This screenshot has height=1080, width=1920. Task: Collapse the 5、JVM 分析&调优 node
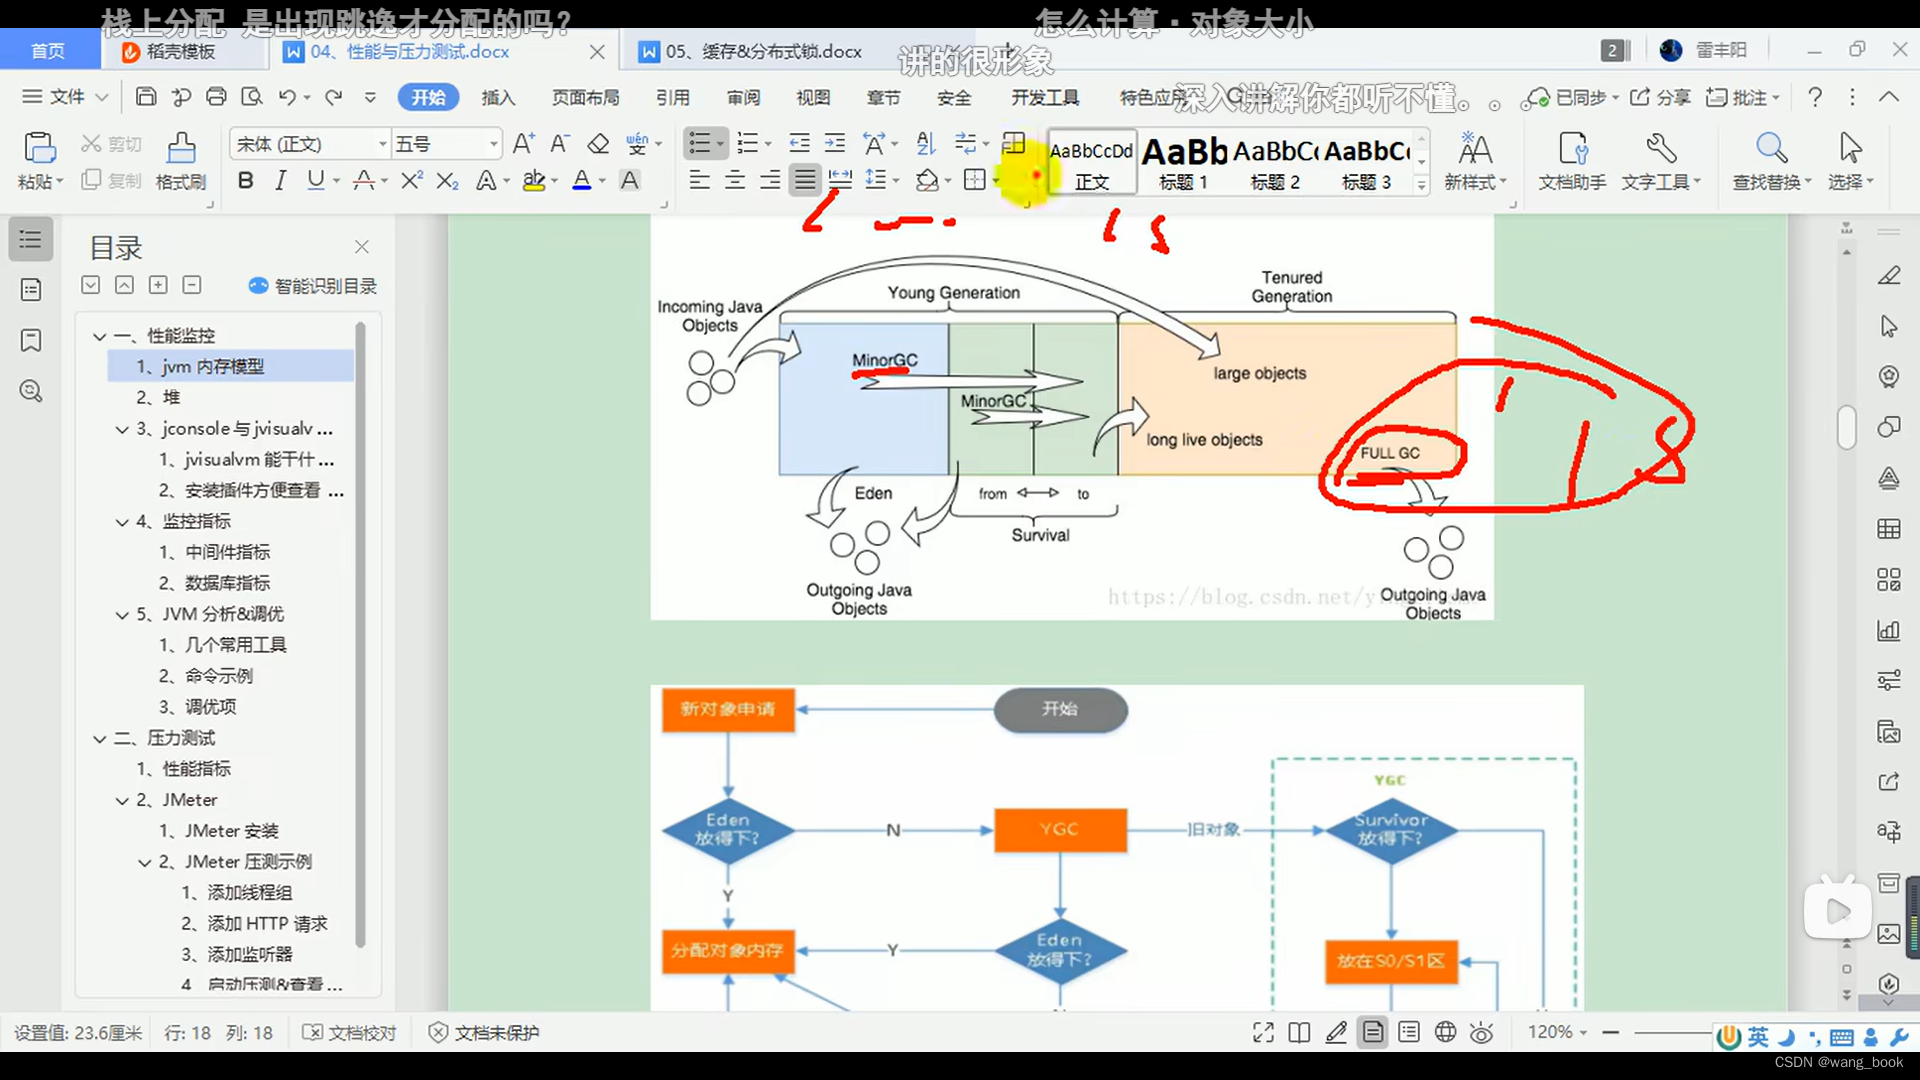click(x=122, y=615)
